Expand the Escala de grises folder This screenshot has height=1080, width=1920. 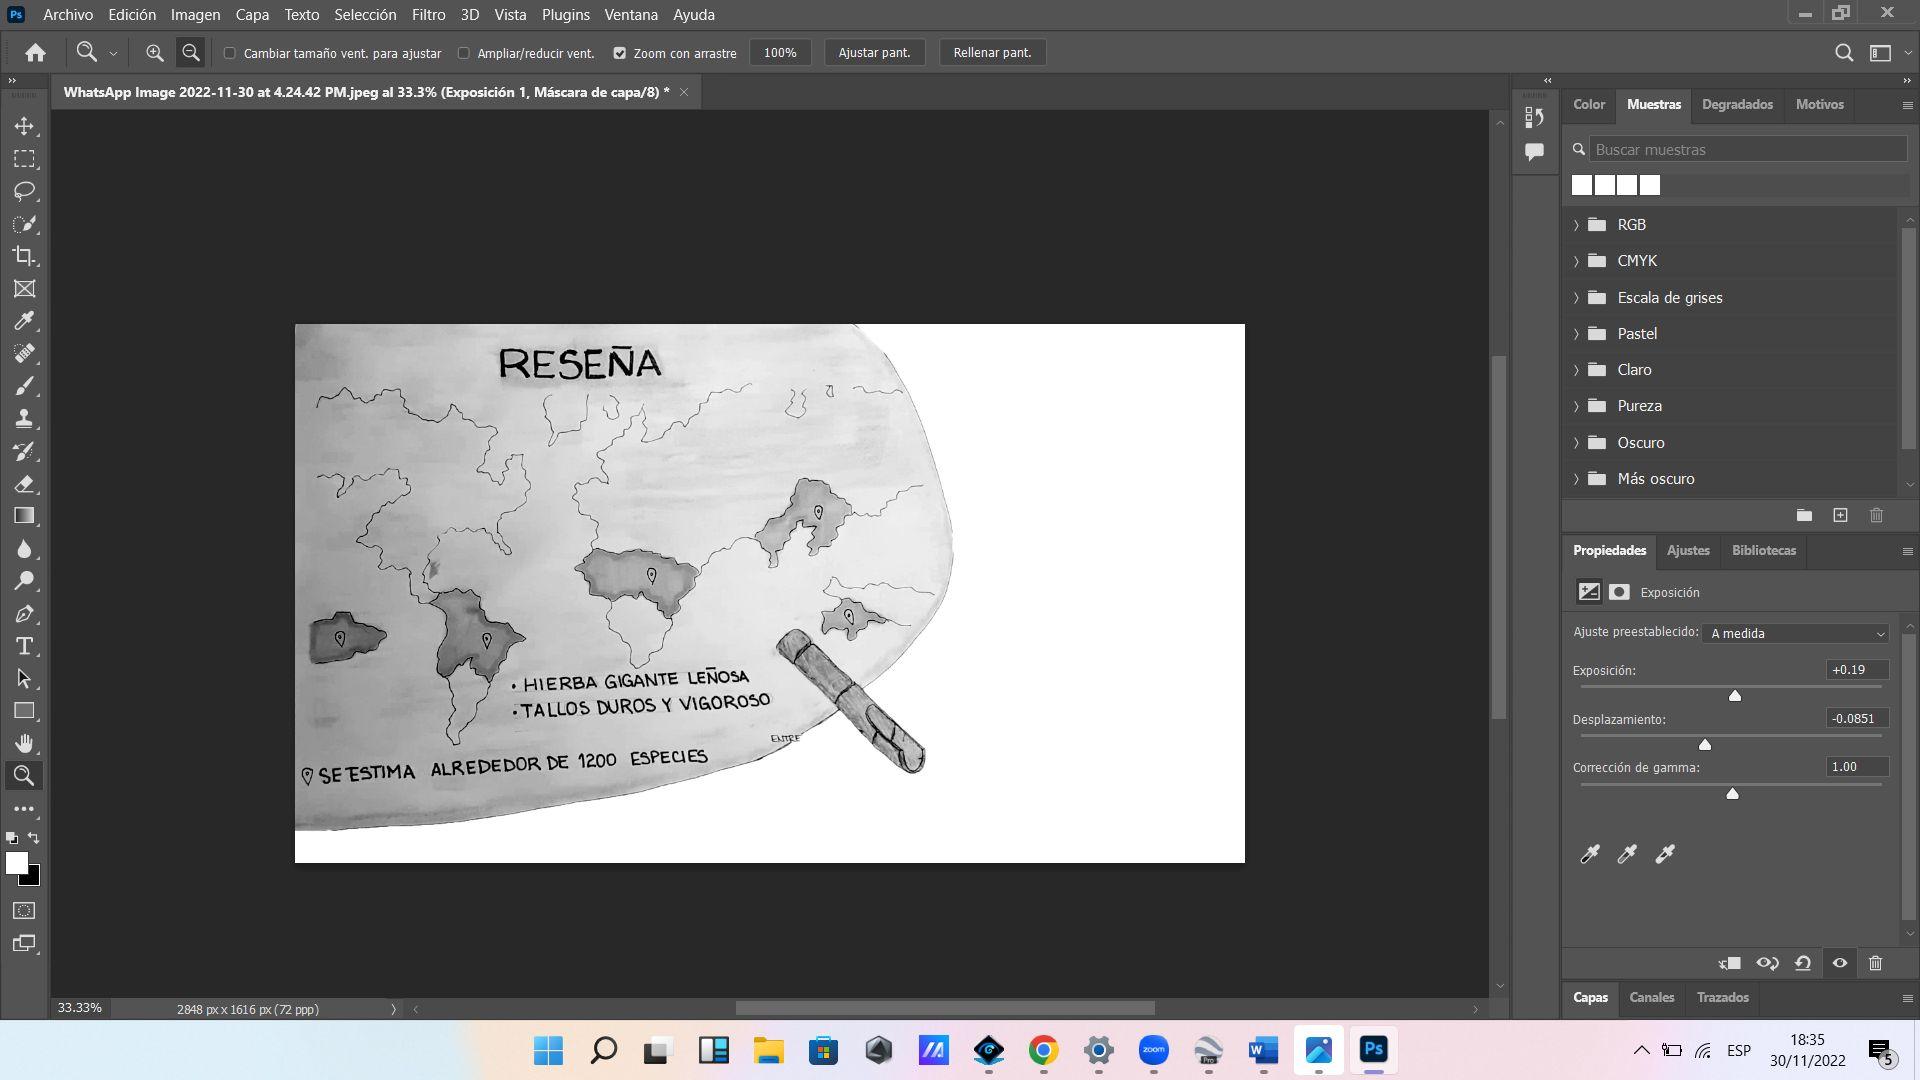point(1577,298)
